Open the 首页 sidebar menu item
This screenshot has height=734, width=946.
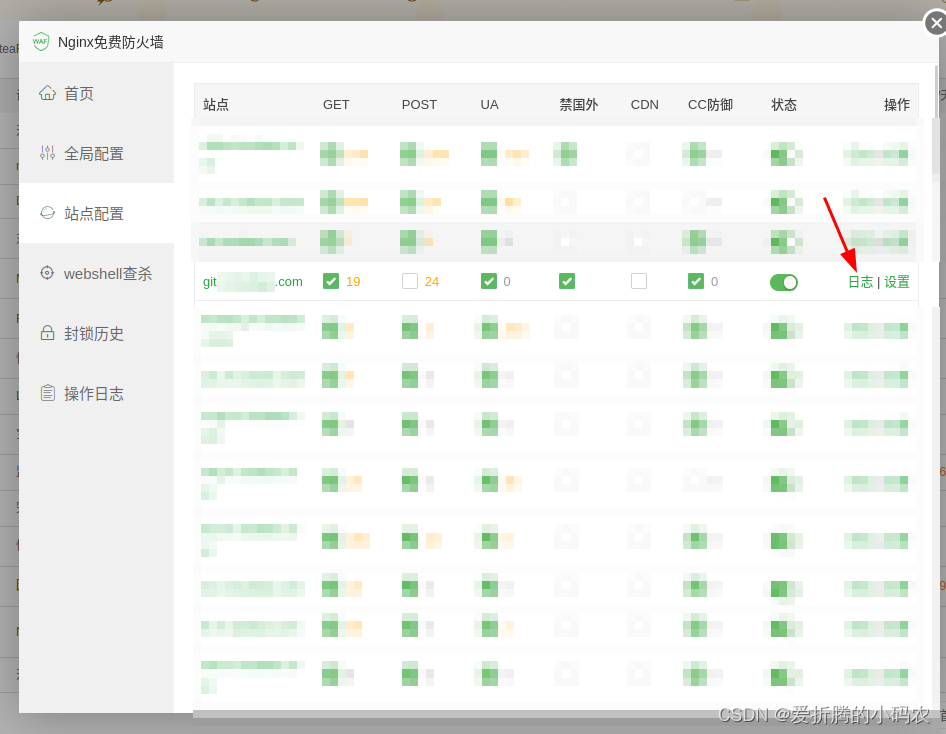pyautogui.click(x=78, y=93)
